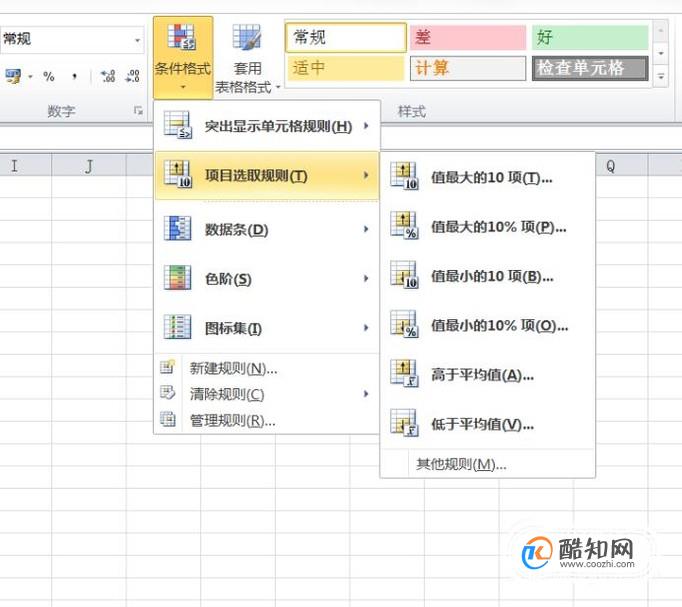Select 项目选取规则(T) menu item

[x=267, y=175]
